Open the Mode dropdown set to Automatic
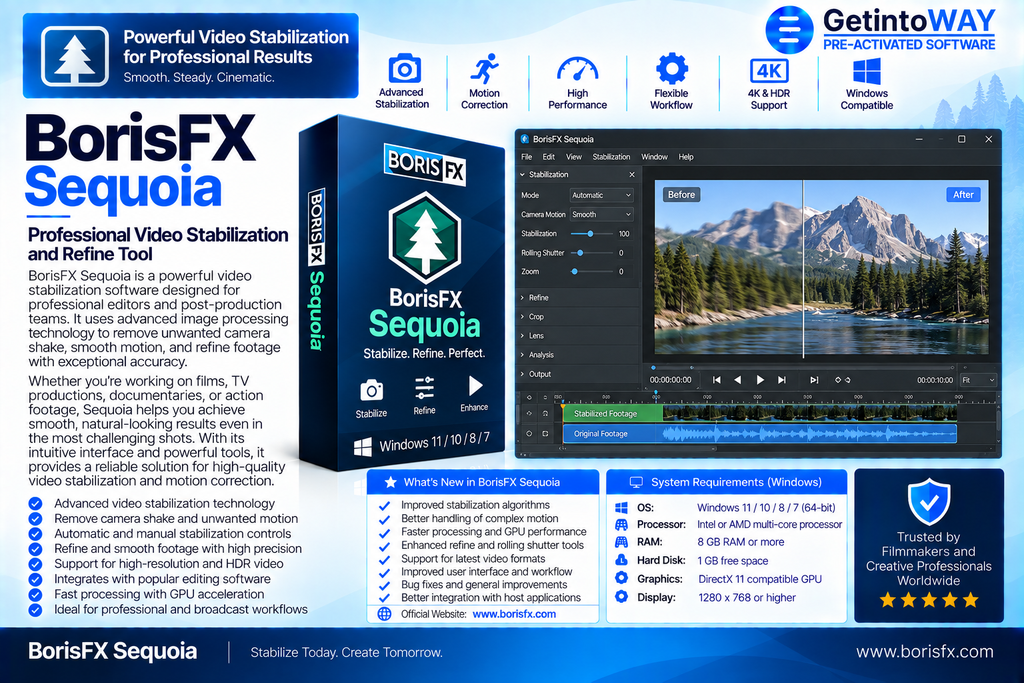1024x683 pixels. click(601, 195)
